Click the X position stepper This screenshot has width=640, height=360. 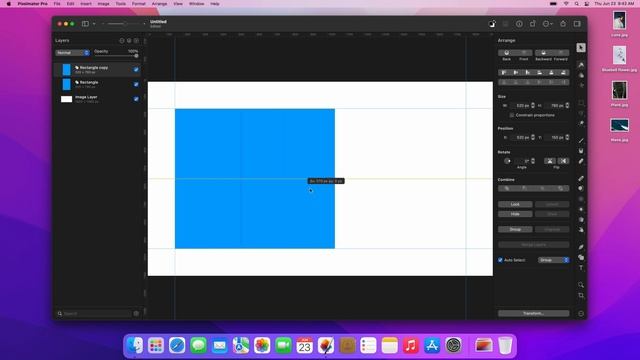533,138
